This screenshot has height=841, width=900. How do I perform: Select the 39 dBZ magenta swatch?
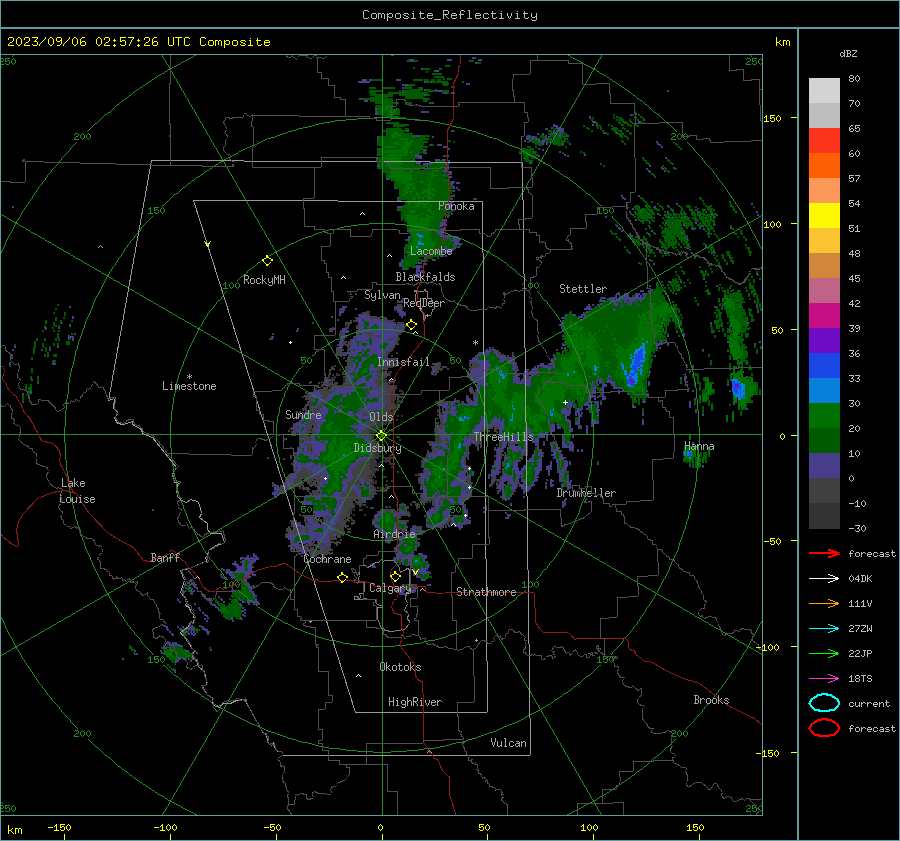click(824, 315)
